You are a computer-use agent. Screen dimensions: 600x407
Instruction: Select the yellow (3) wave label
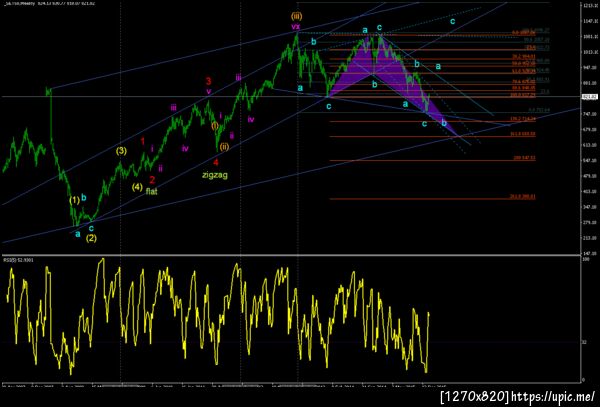pyautogui.click(x=121, y=151)
